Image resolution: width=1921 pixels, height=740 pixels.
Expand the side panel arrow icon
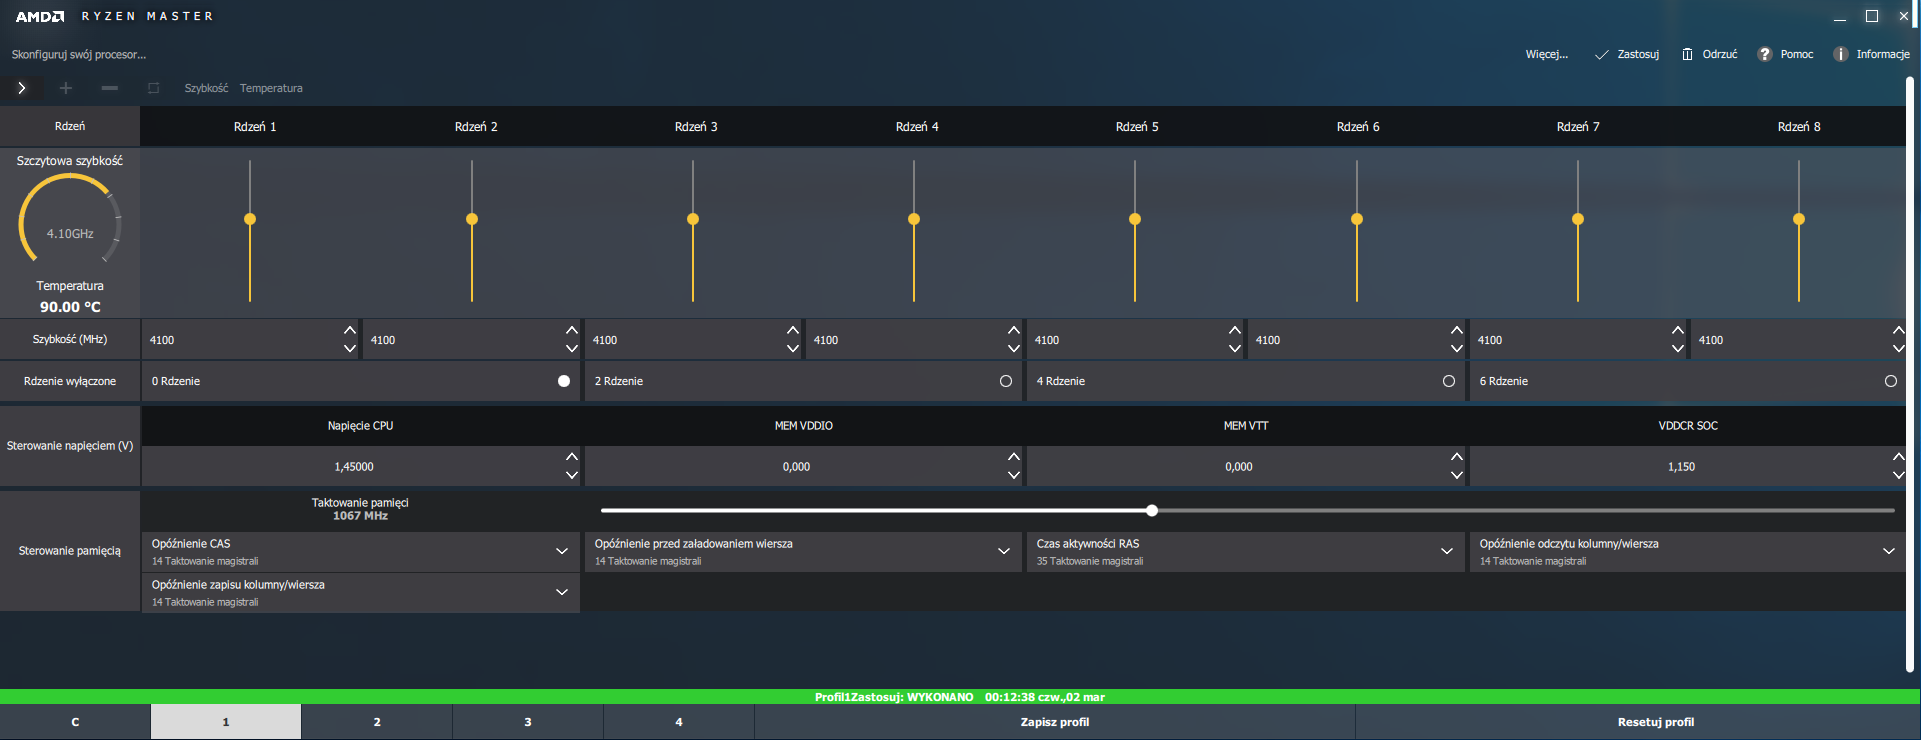pos(21,88)
